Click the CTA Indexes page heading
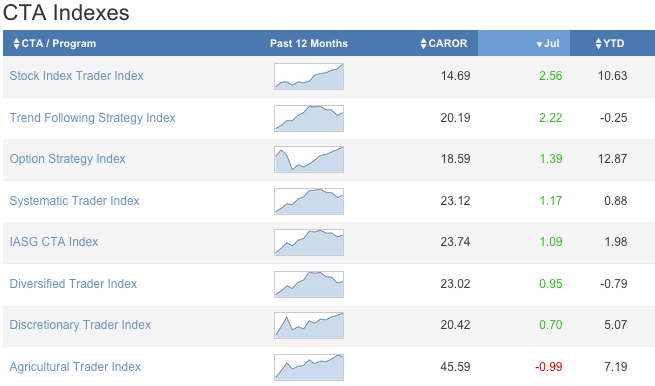Image resolution: width=655 pixels, height=386 pixels. coord(66,13)
